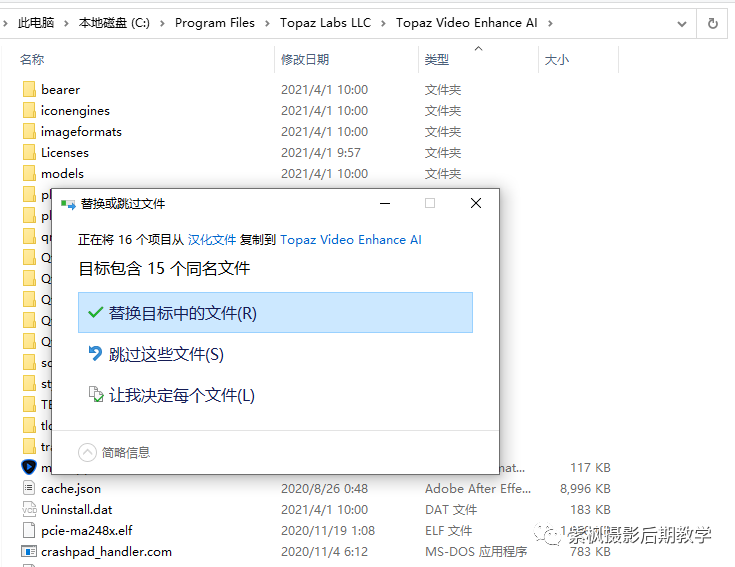Select the Licenses folder name
The width and height of the screenshot is (735, 567).
tap(65, 153)
